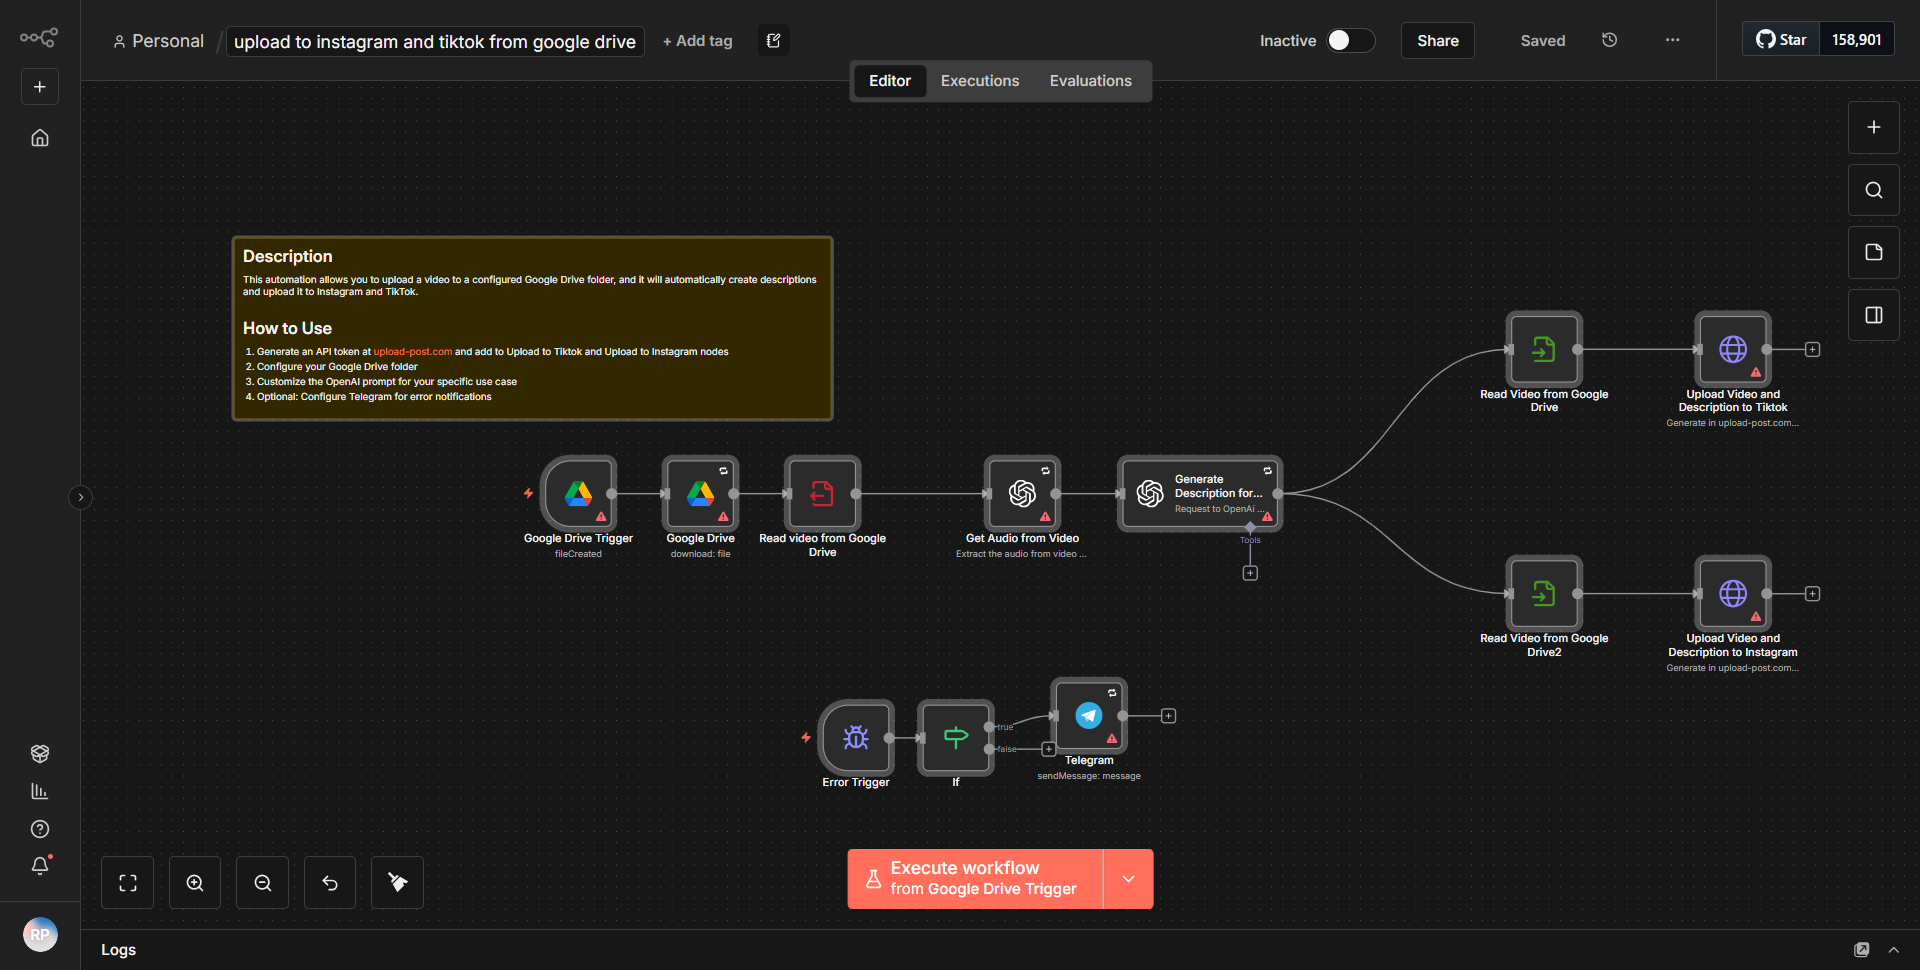The height and width of the screenshot is (970, 1920).
Task: Switch to the Evaluations tab
Action: (x=1090, y=81)
